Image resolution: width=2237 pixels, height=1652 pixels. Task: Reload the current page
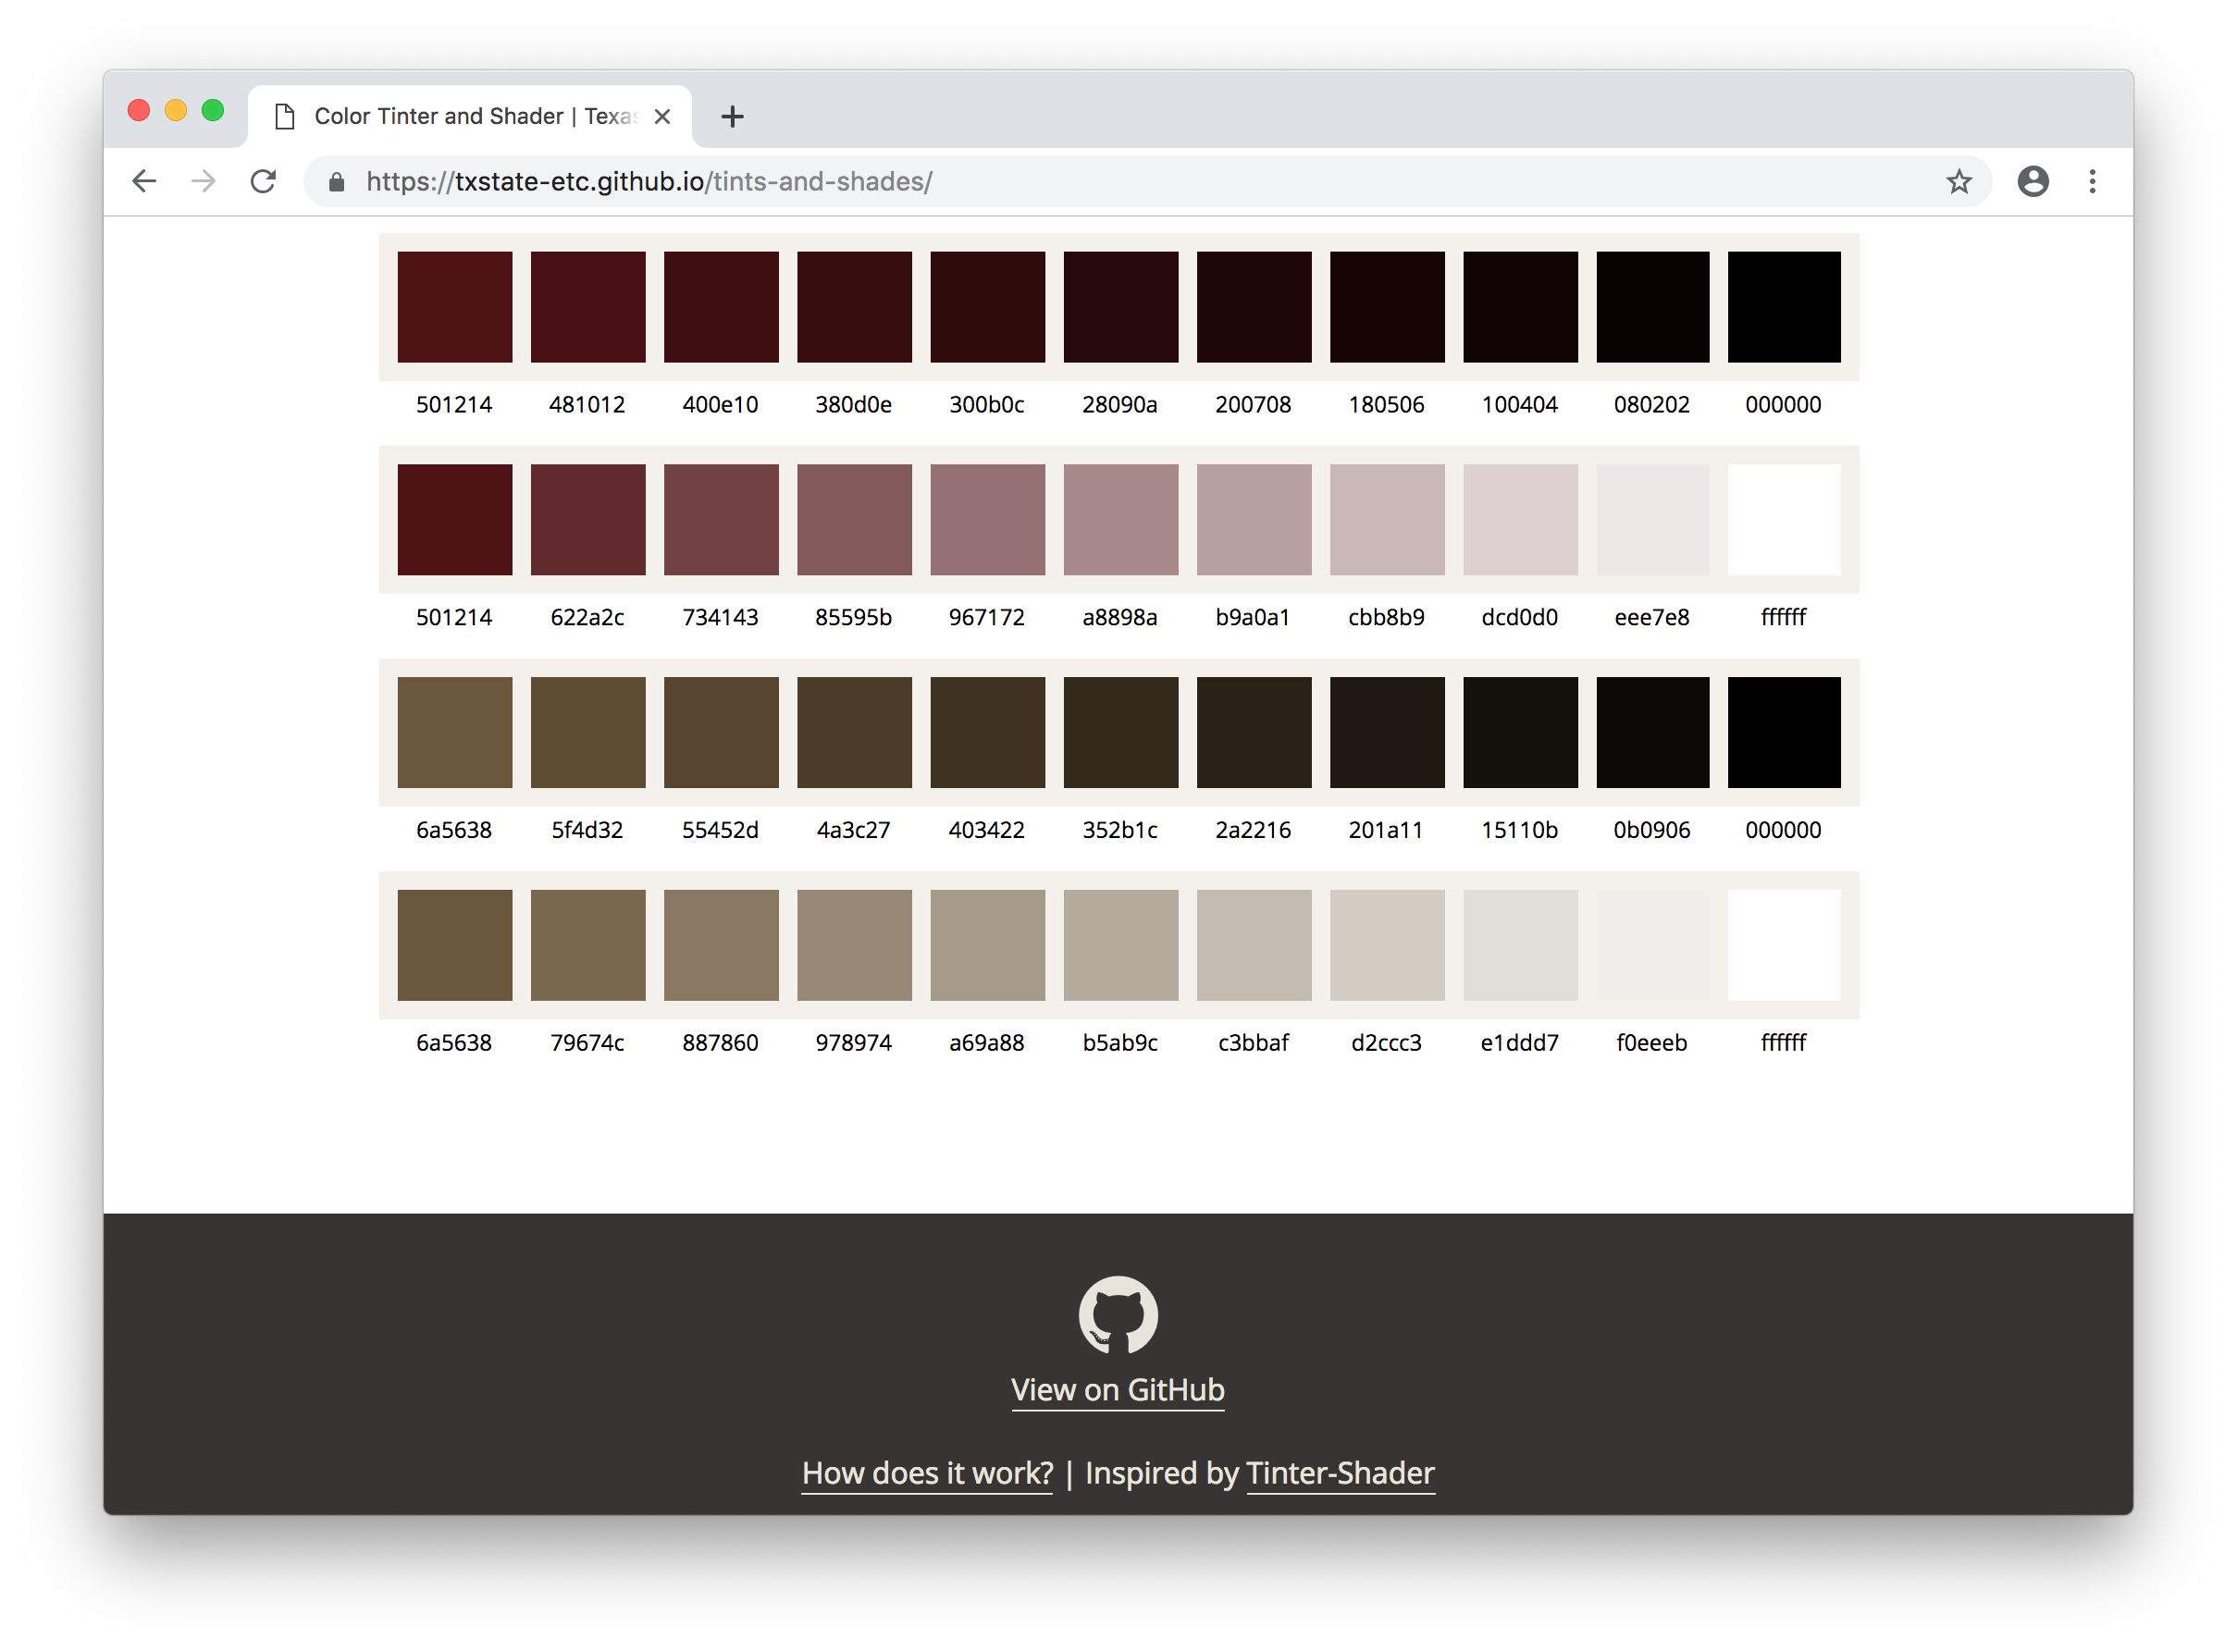click(x=263, y=181)
